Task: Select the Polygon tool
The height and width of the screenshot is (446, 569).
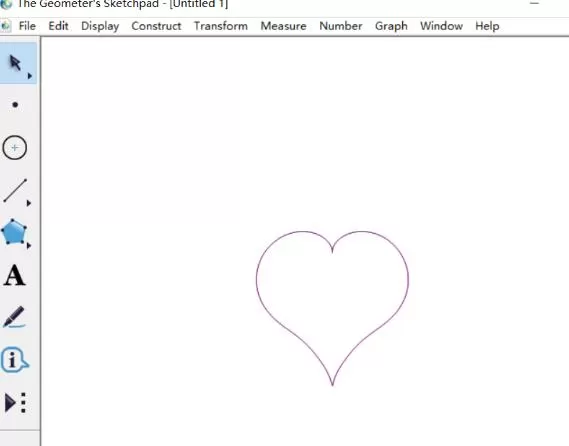Action: tap(14, 232)
